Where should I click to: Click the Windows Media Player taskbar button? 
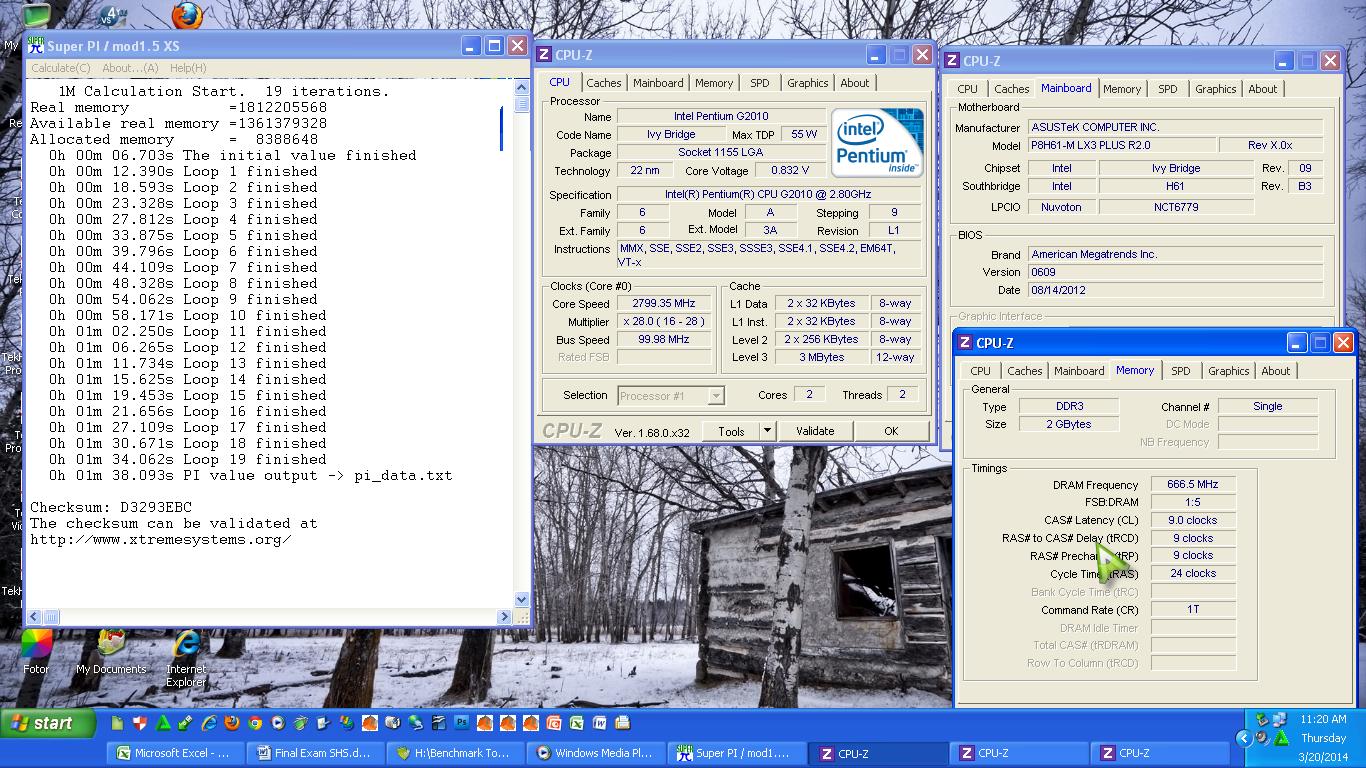(595, 753)
